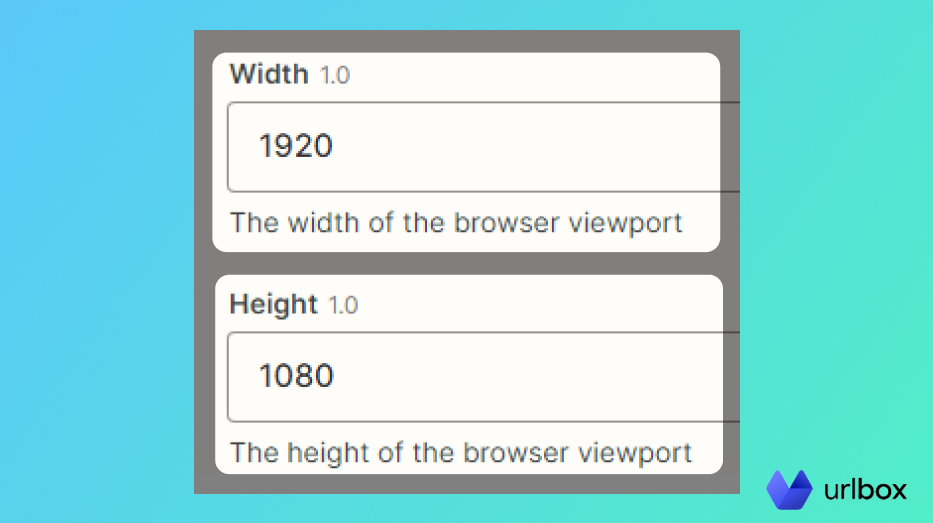Click the word 'browser' in the Width description
Image resolution: width=933 pixels, height=523 pixels.
507,222
